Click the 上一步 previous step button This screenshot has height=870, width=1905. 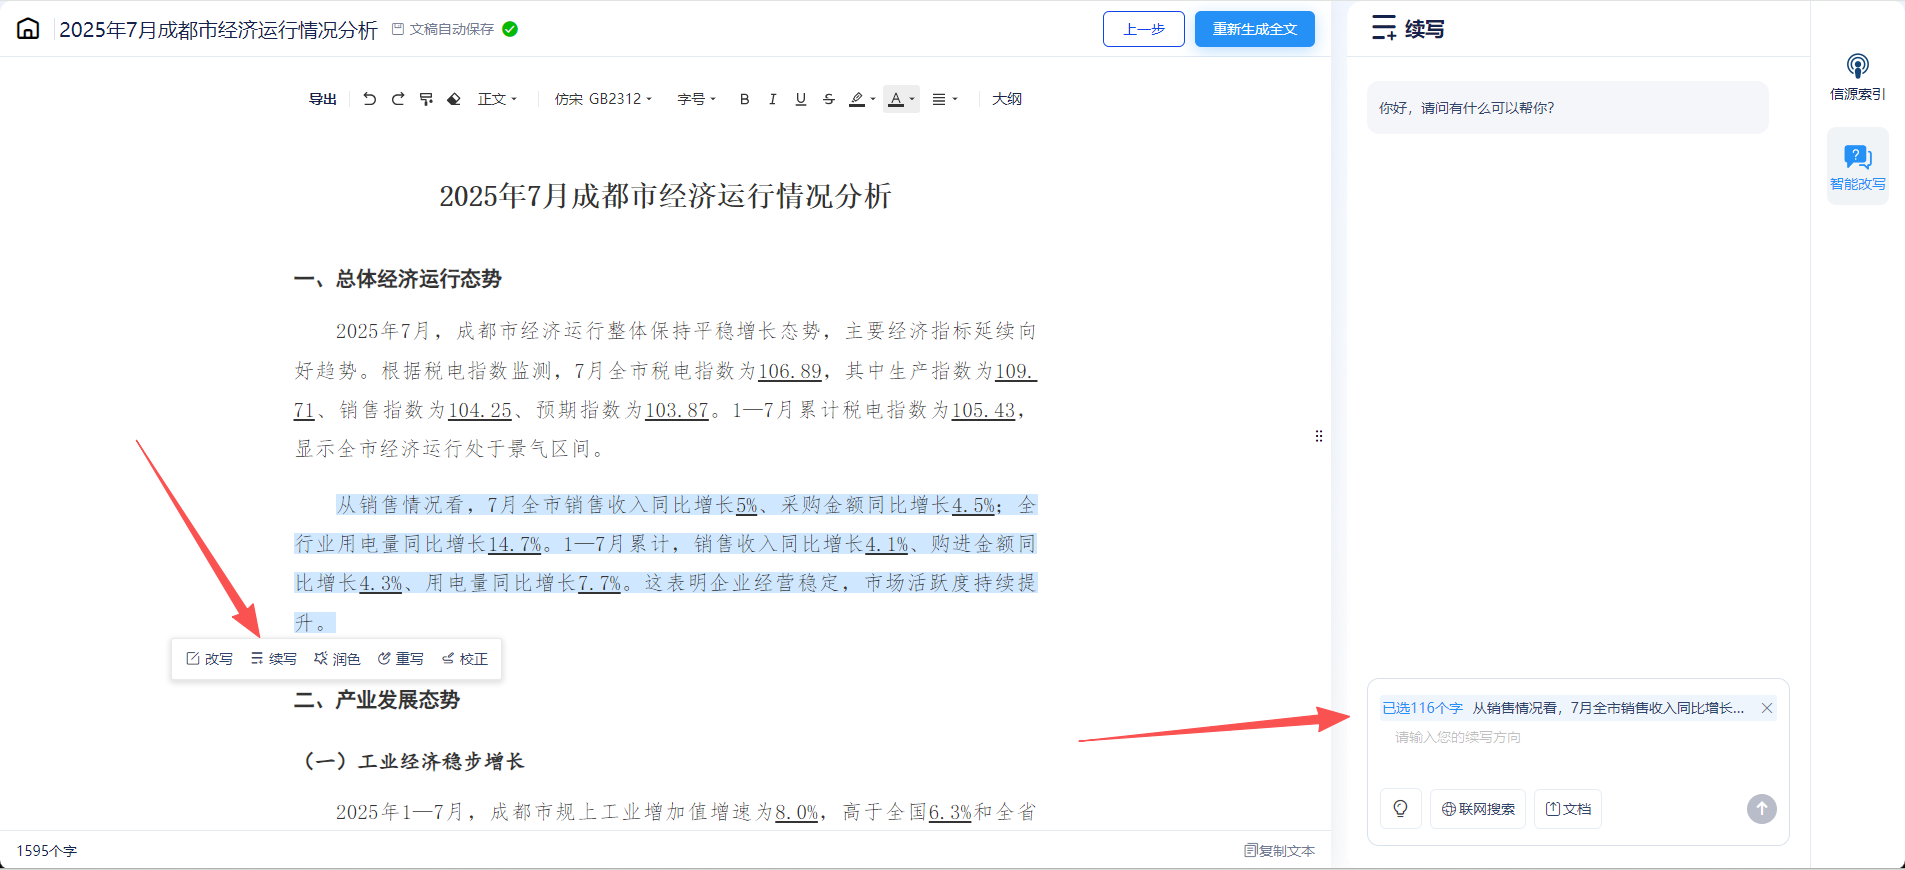[x=1144, y=29]
